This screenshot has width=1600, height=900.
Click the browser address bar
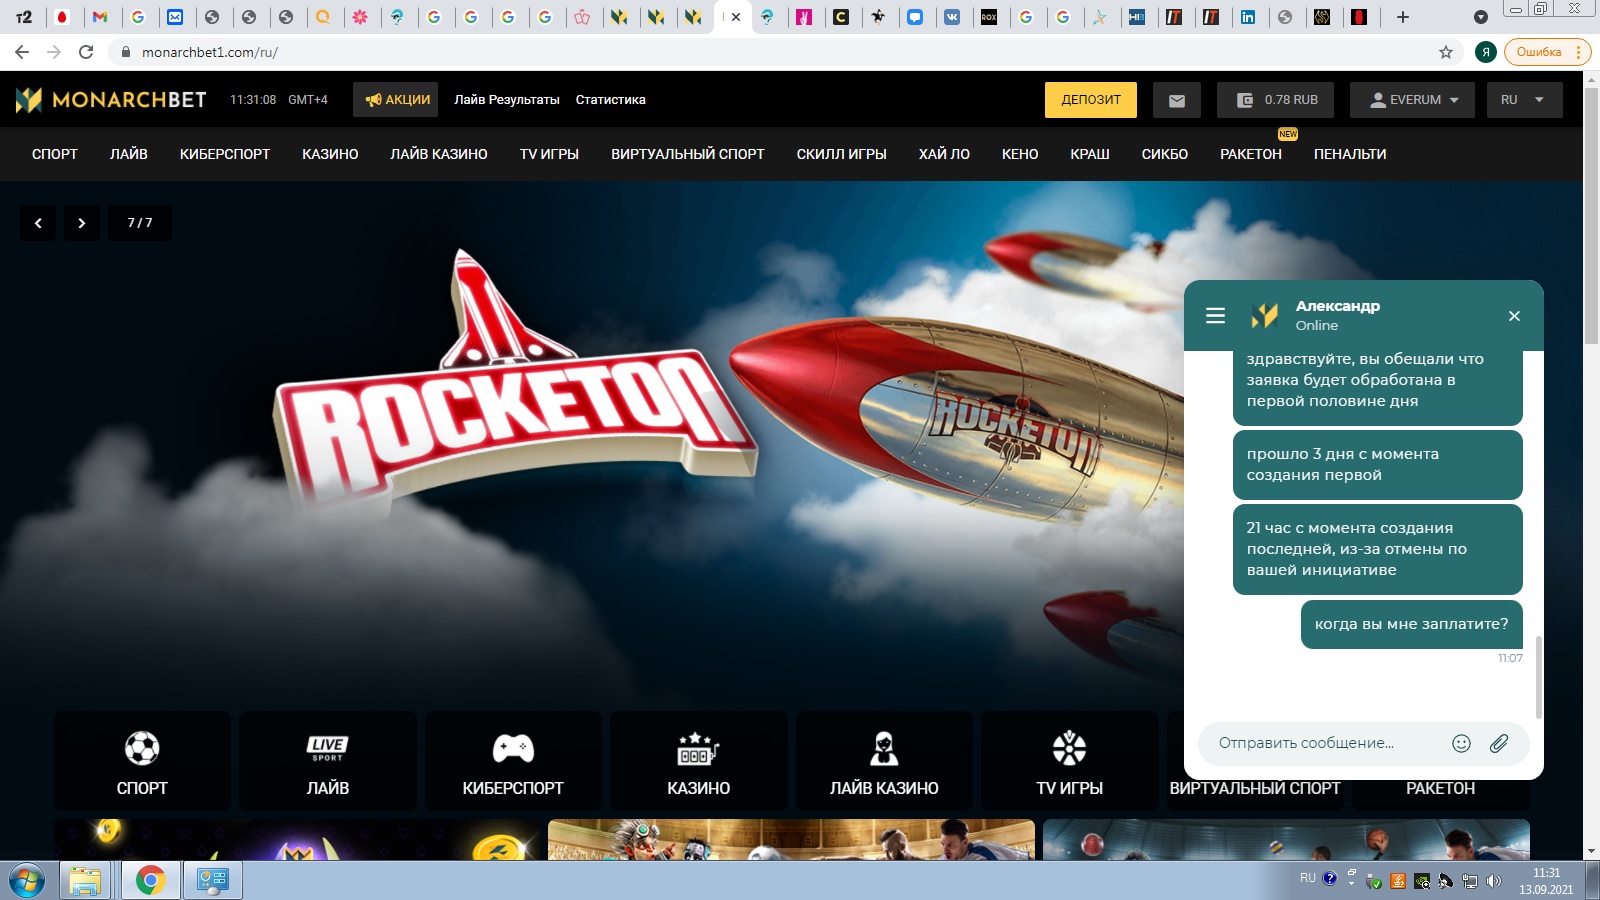(x=780, y=52)
